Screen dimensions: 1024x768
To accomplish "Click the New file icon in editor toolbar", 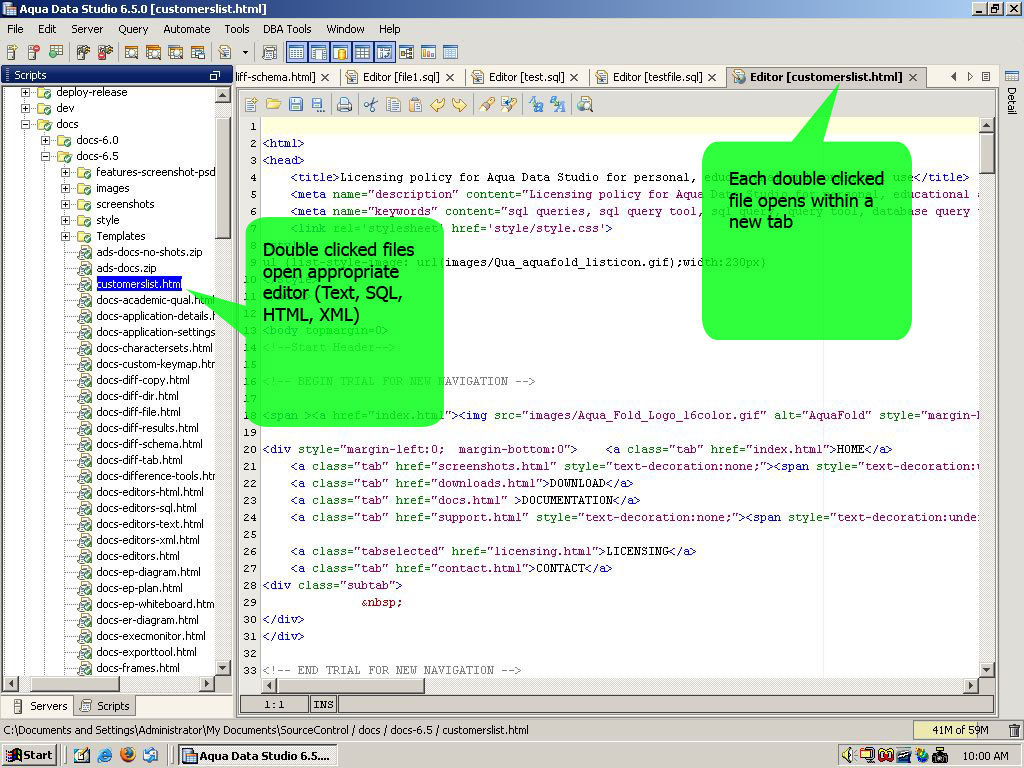I will click(251, 104).
